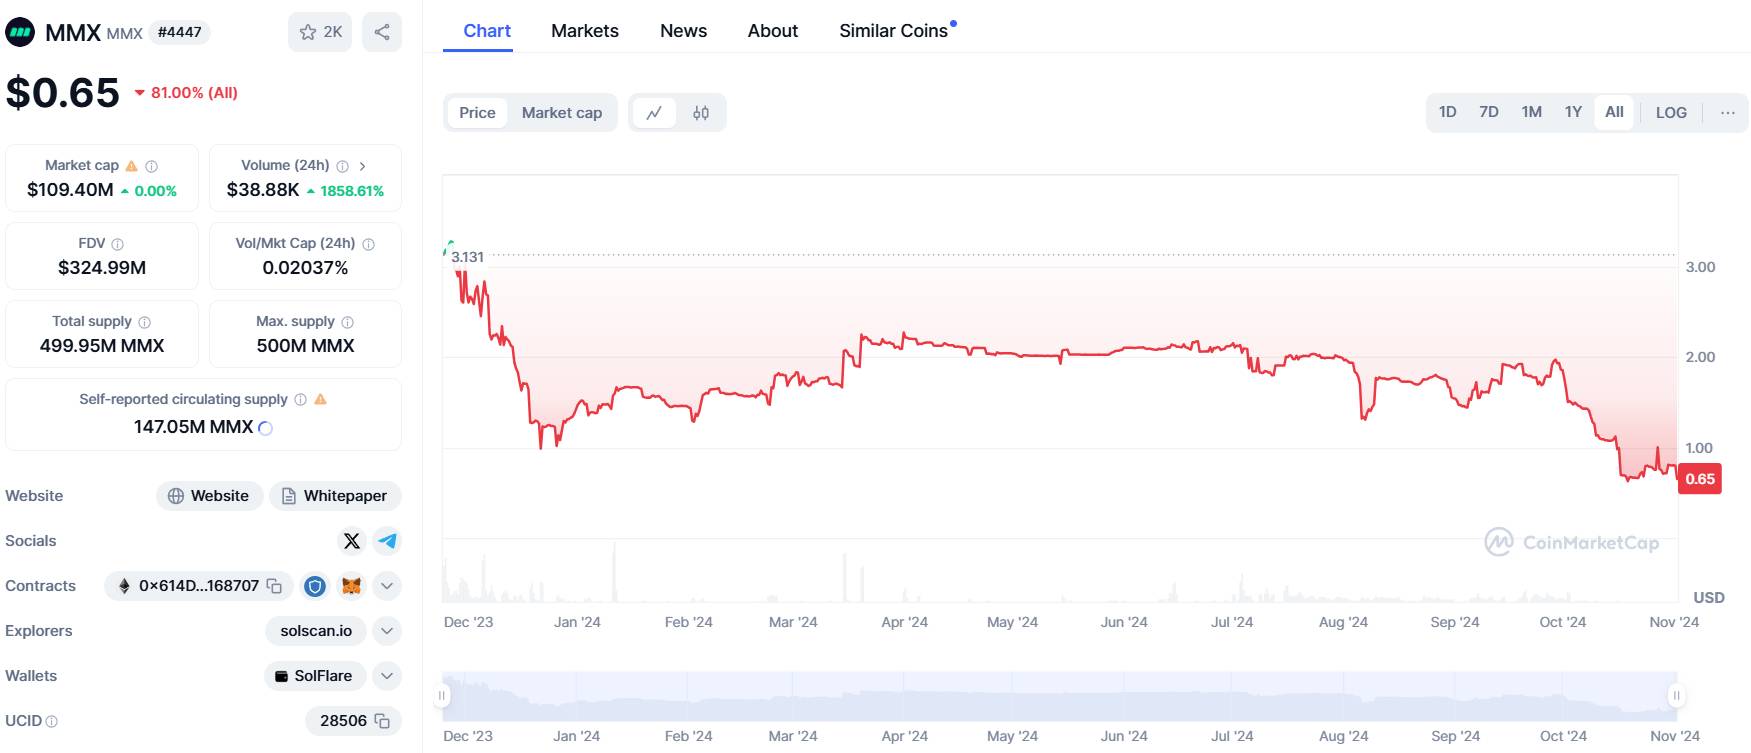This screenshot has width=1751, height=753.
Task: Expand more Explorers options
Action: point(387,631)
